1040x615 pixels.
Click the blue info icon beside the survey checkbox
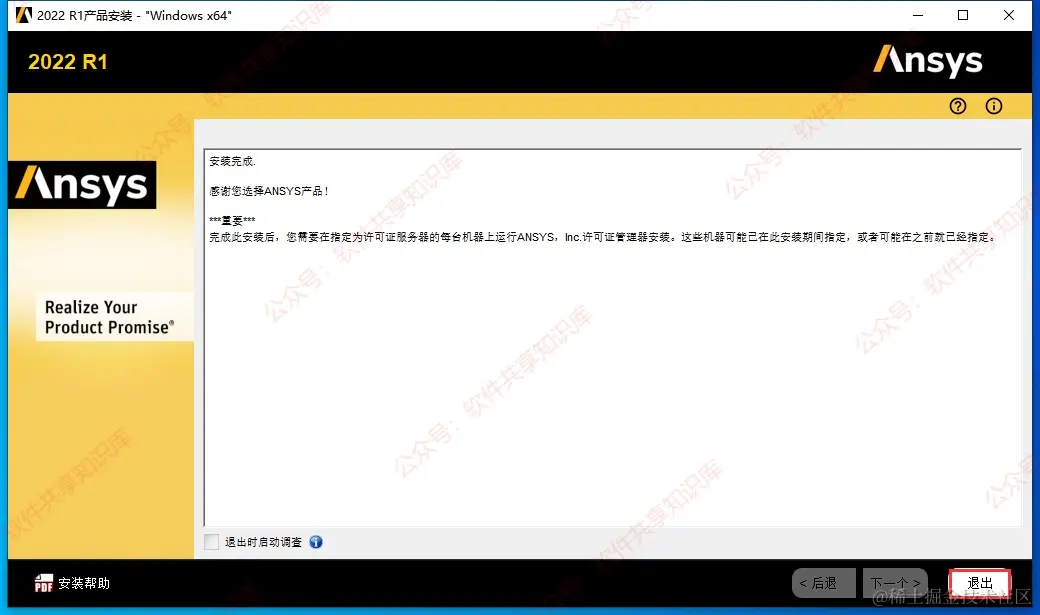(316, 542)
